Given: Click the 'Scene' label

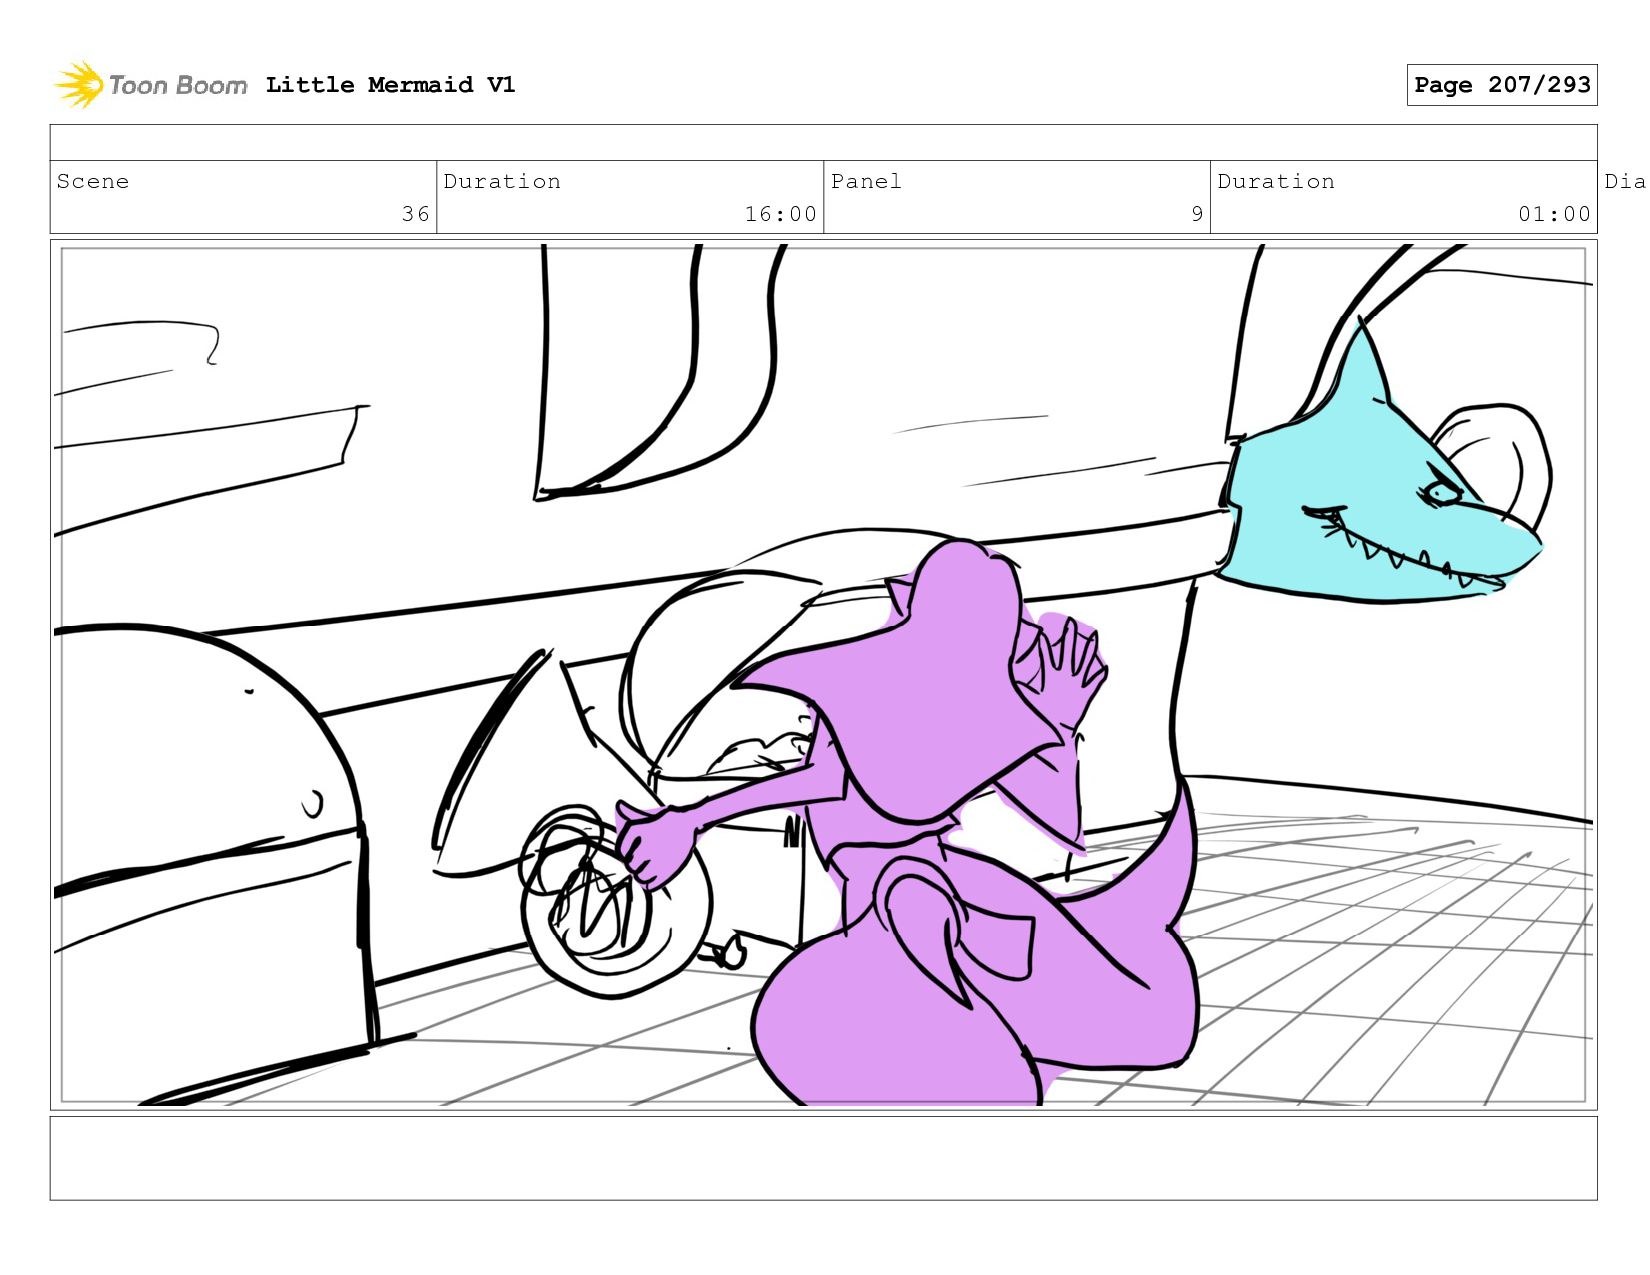Looking at the screenshot, I should coord(93,181).
